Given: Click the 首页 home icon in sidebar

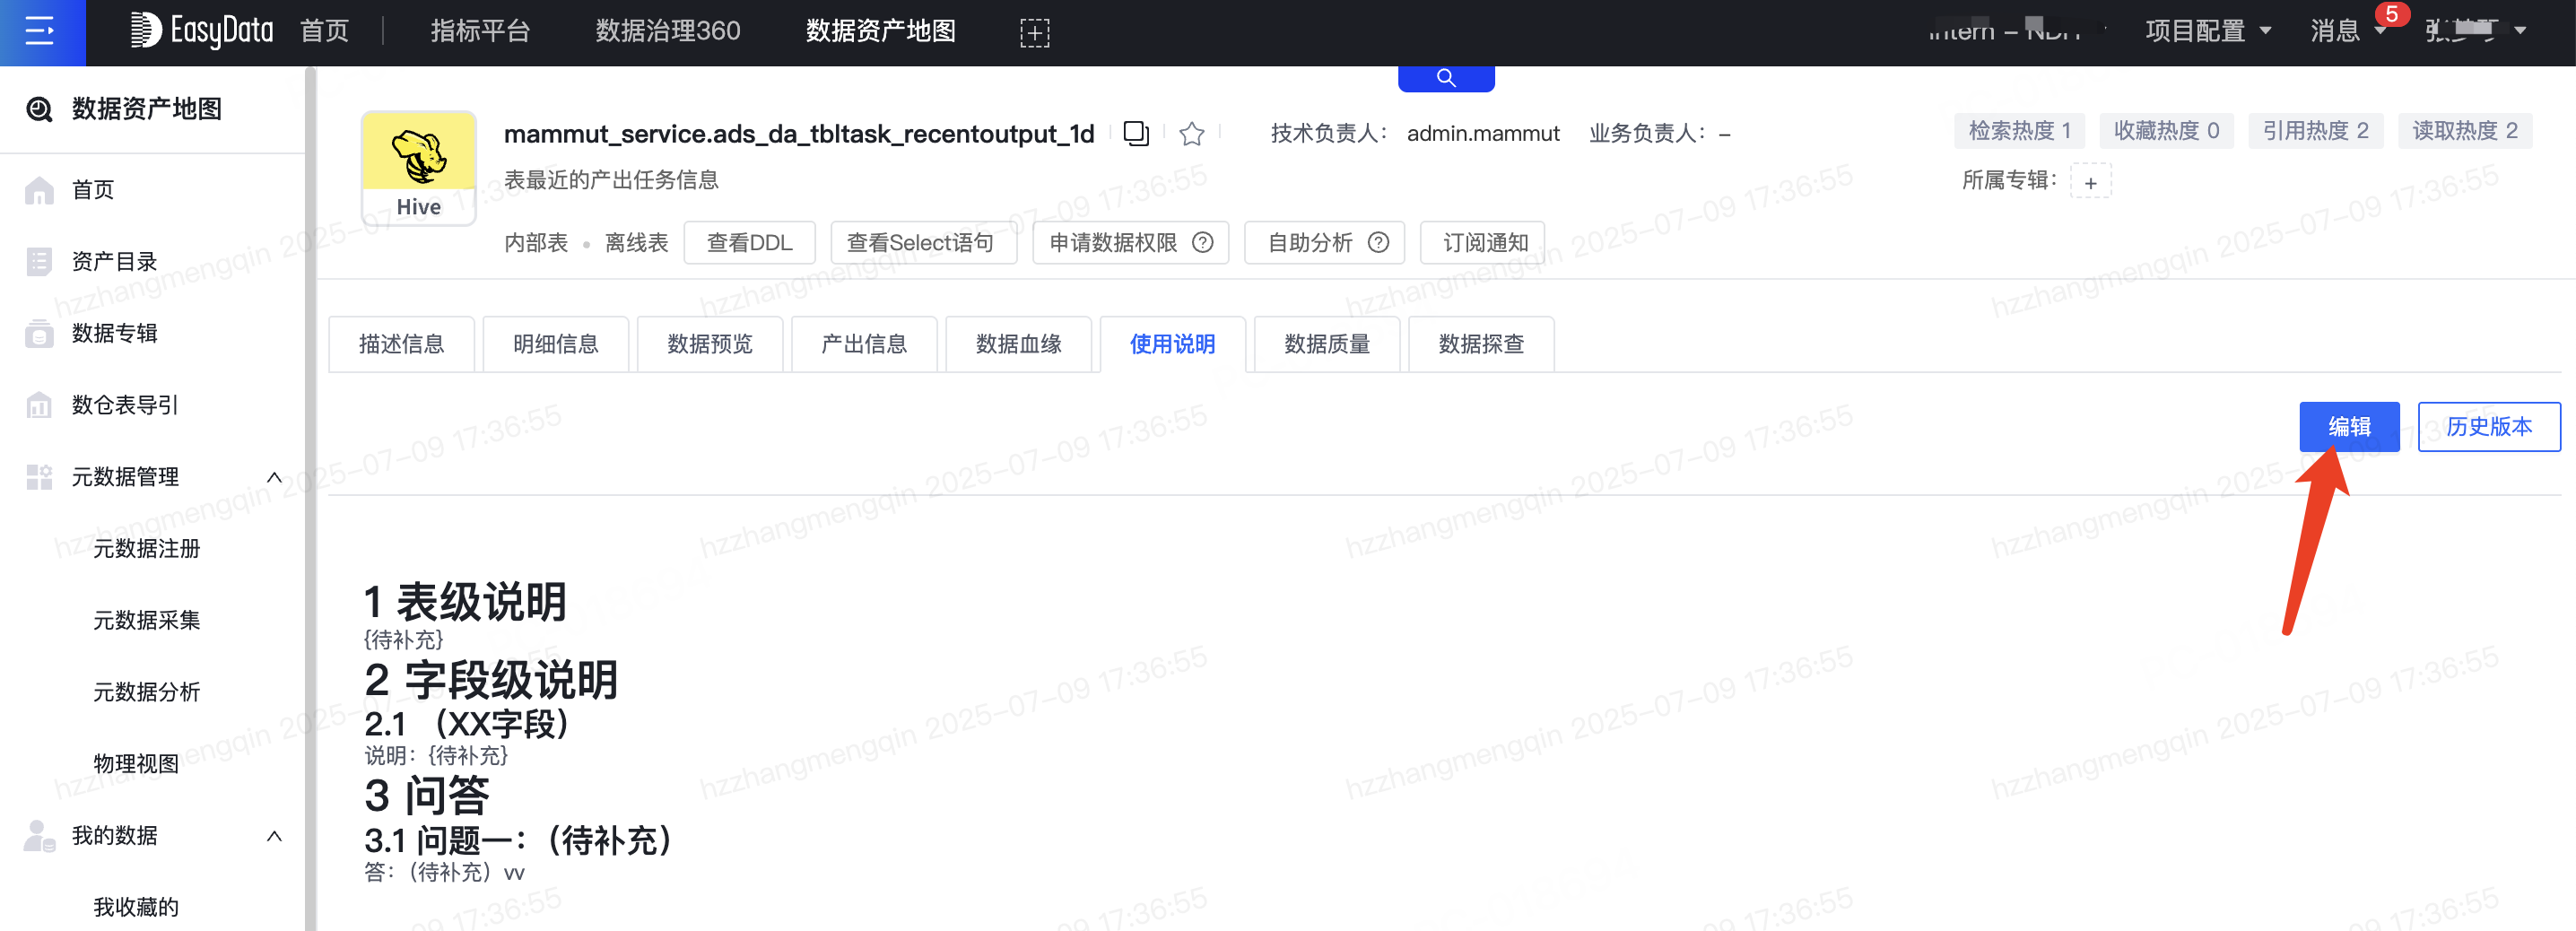Looking at the screenshot, I should tap(39, 190).
